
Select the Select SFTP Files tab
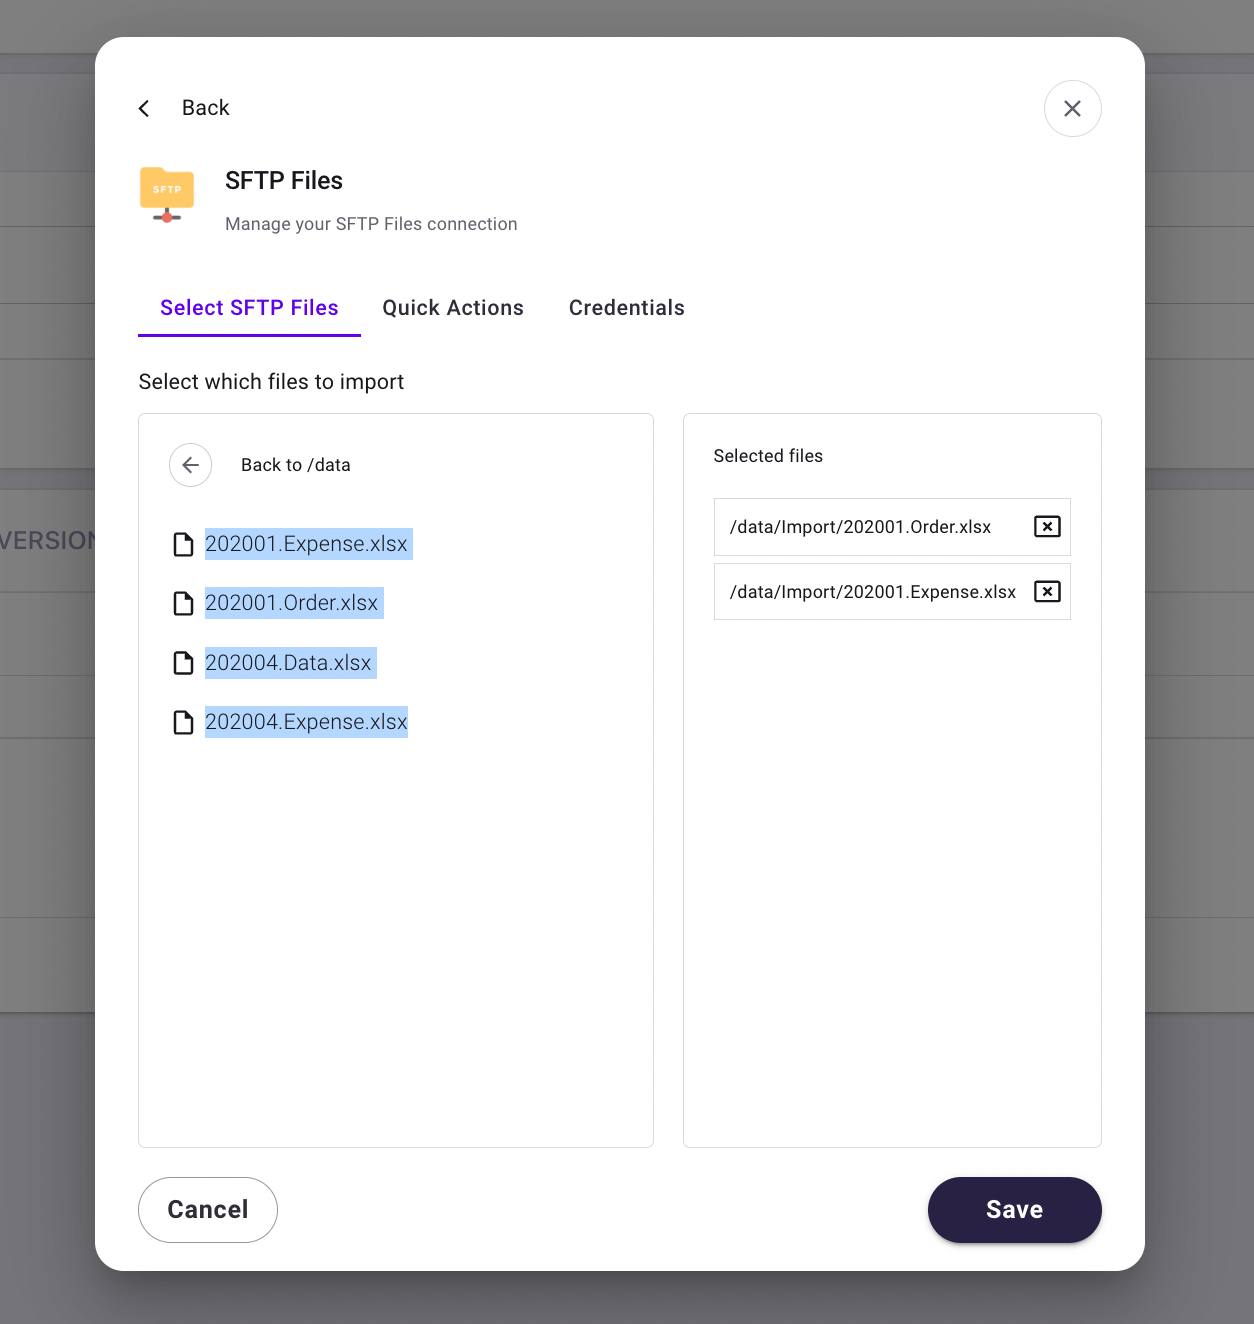click(x=249, y=308)
